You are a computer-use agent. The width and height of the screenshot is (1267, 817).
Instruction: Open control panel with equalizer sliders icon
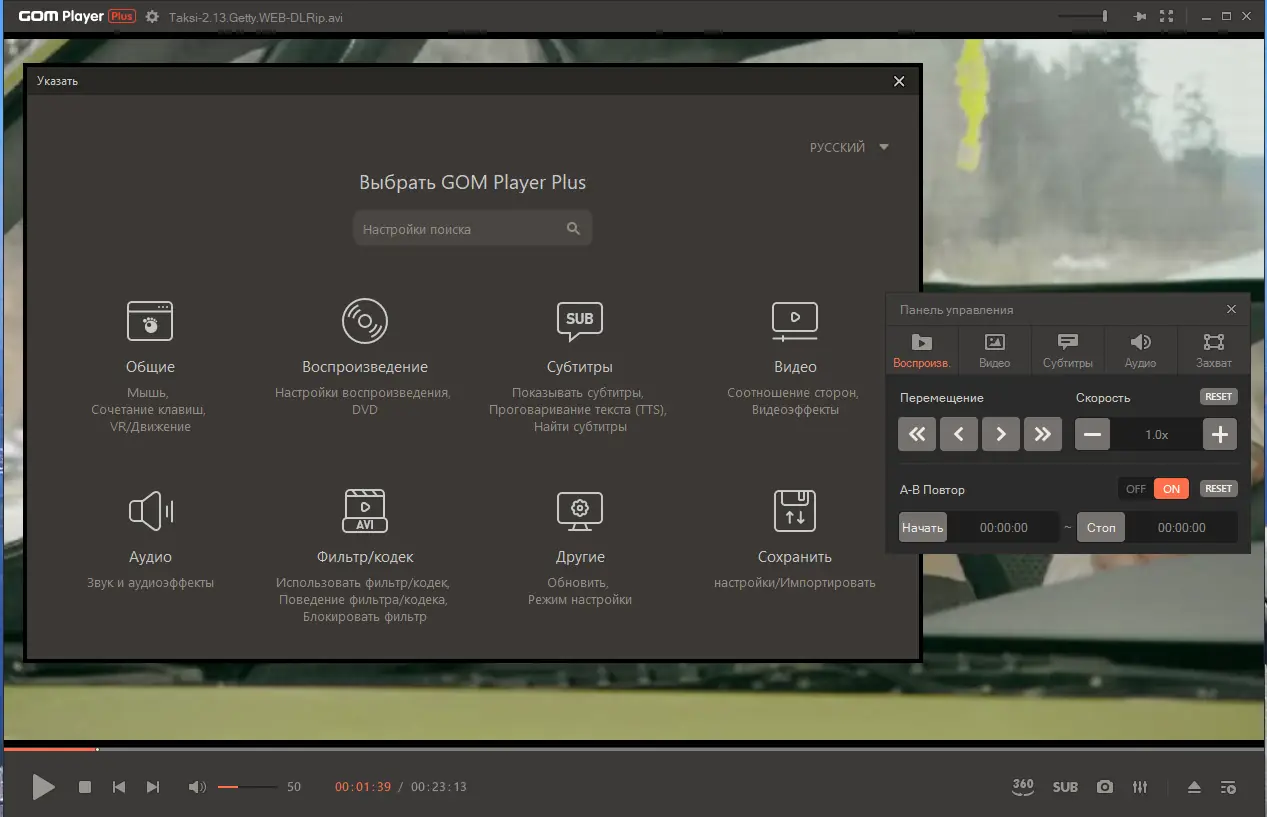pos(1140,787)
